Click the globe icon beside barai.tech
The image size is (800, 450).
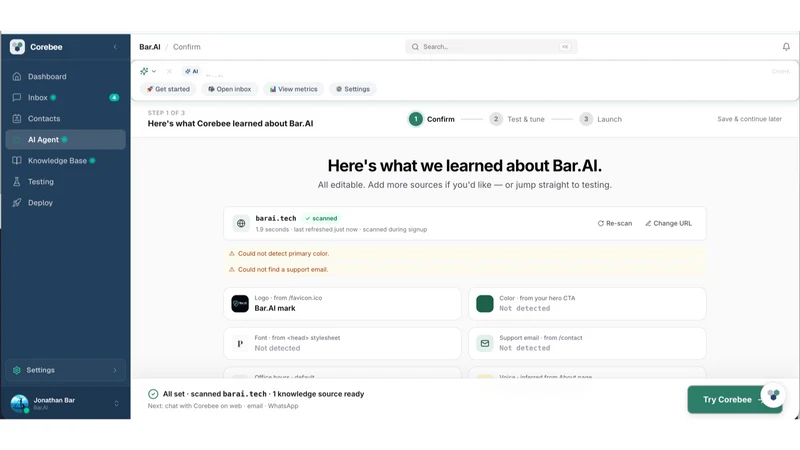click(x=241, y=223)
